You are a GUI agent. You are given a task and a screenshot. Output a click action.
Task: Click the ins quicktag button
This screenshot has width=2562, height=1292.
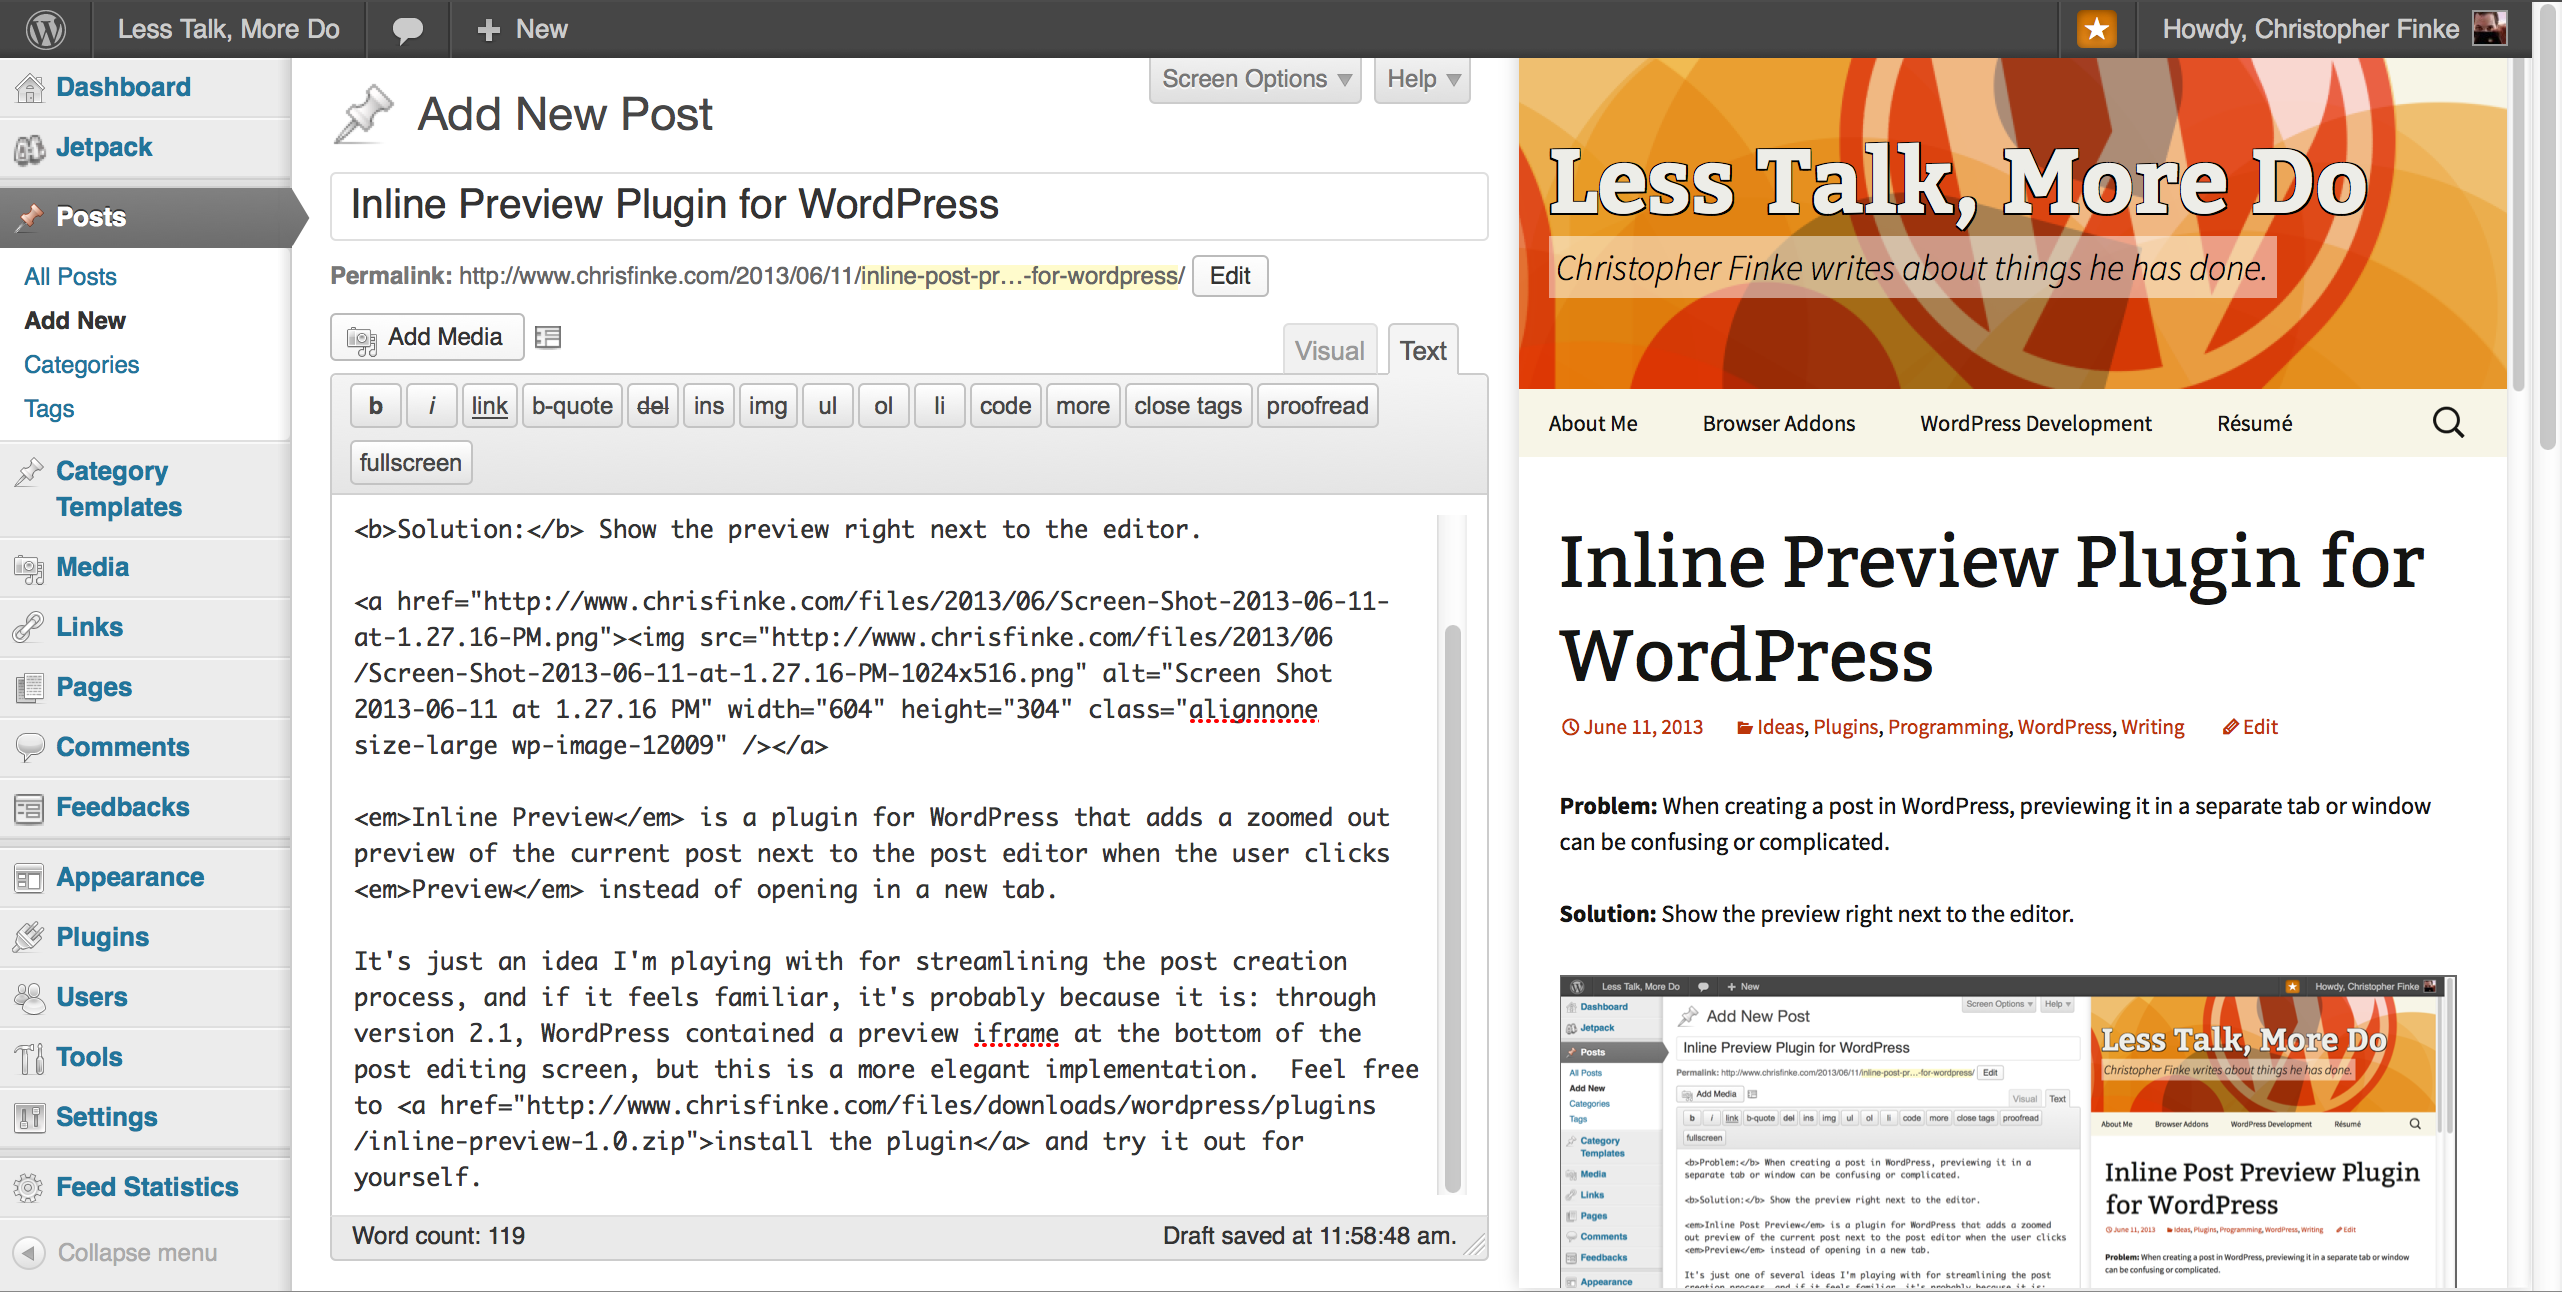(709, 406)
